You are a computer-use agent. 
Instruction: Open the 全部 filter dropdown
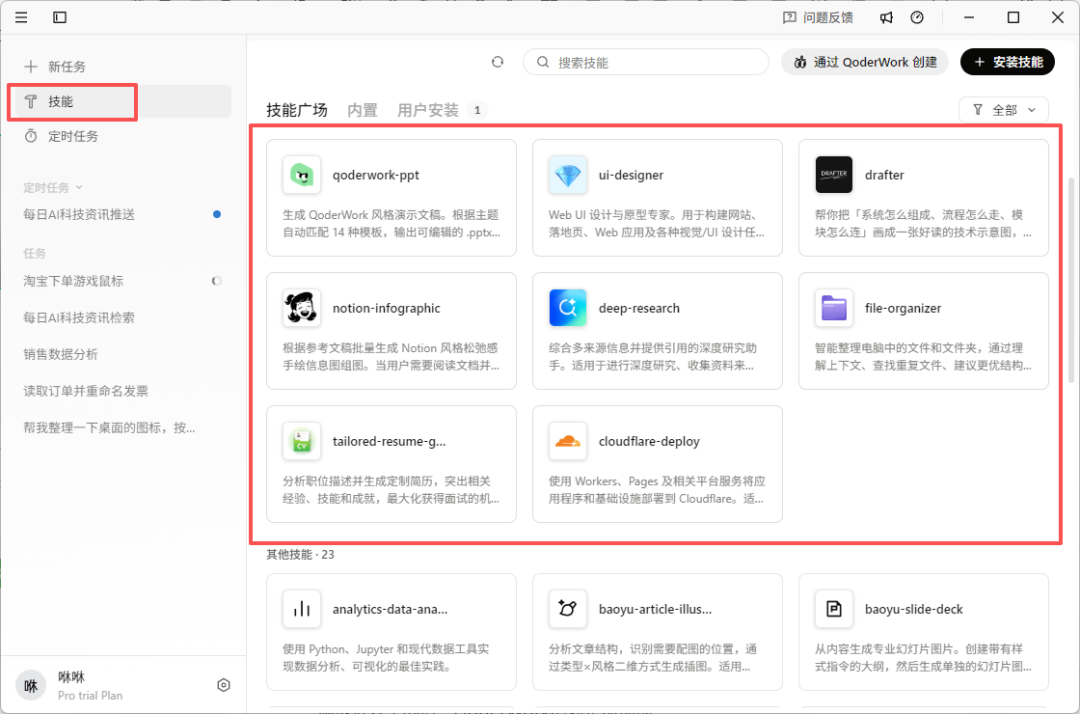click(x=1003, y=109)
